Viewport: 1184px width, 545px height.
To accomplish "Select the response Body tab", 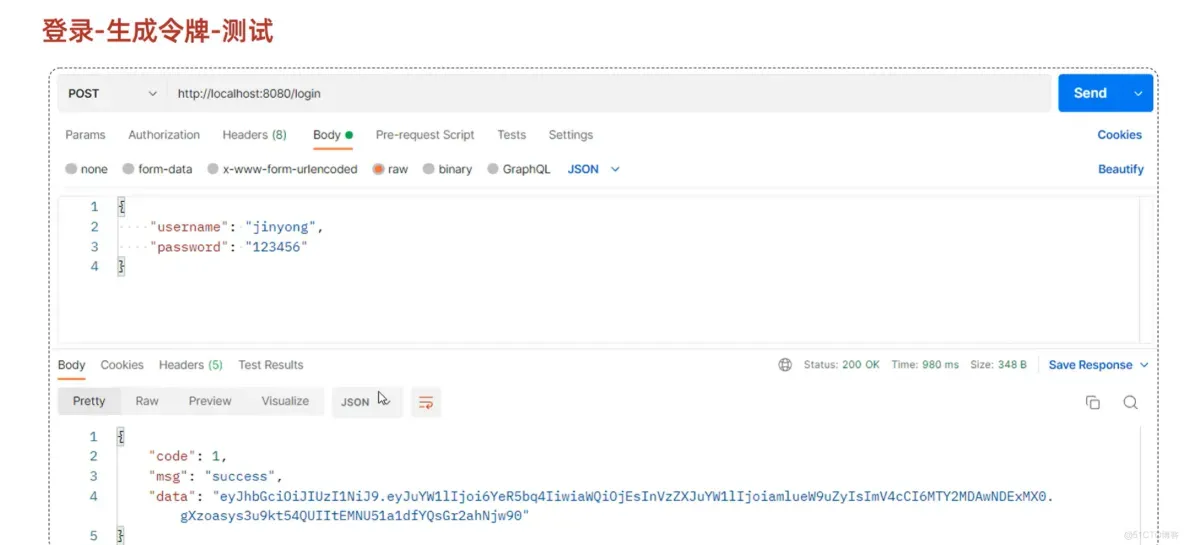I will point(72,365).
